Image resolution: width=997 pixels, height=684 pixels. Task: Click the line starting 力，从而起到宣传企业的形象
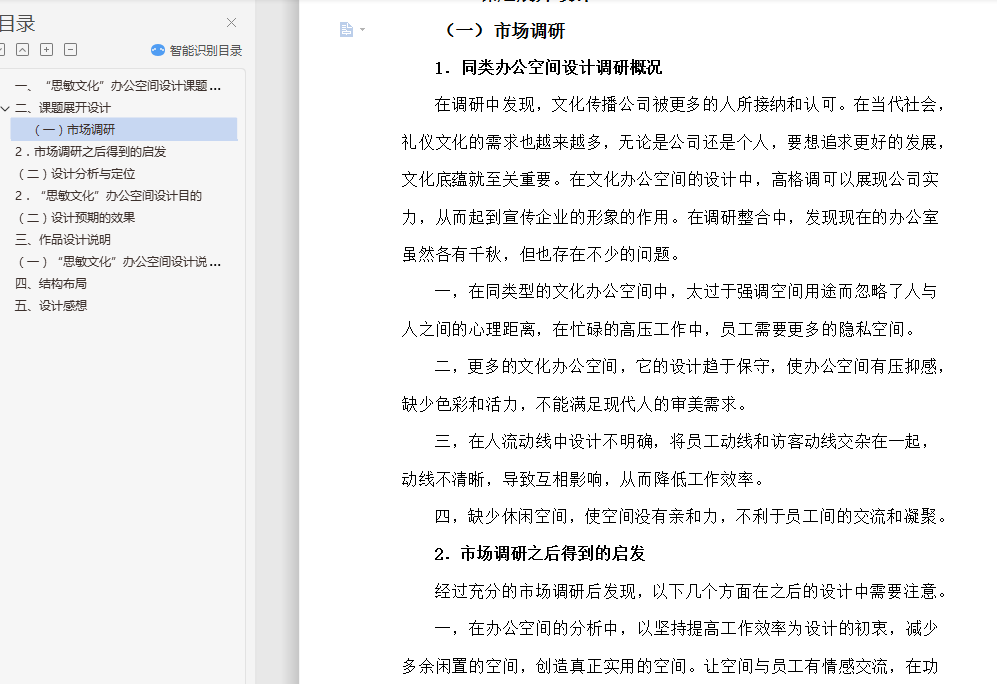[x=670, y=217]
